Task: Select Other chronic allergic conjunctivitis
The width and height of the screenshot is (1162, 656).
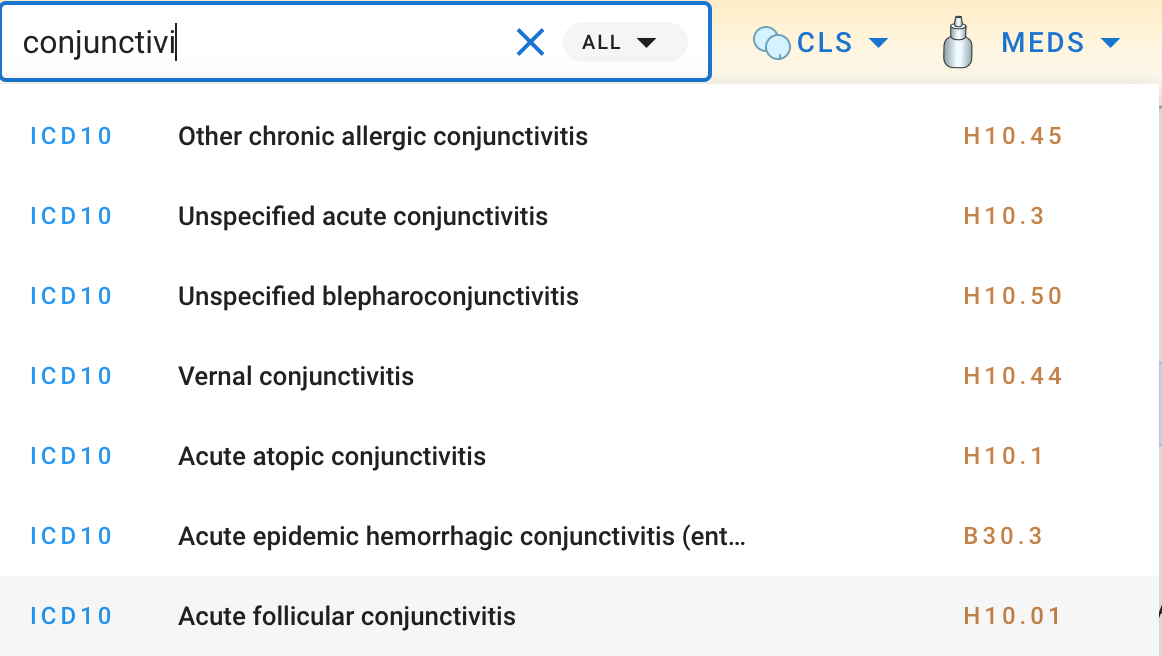Action: click(580, 136)
